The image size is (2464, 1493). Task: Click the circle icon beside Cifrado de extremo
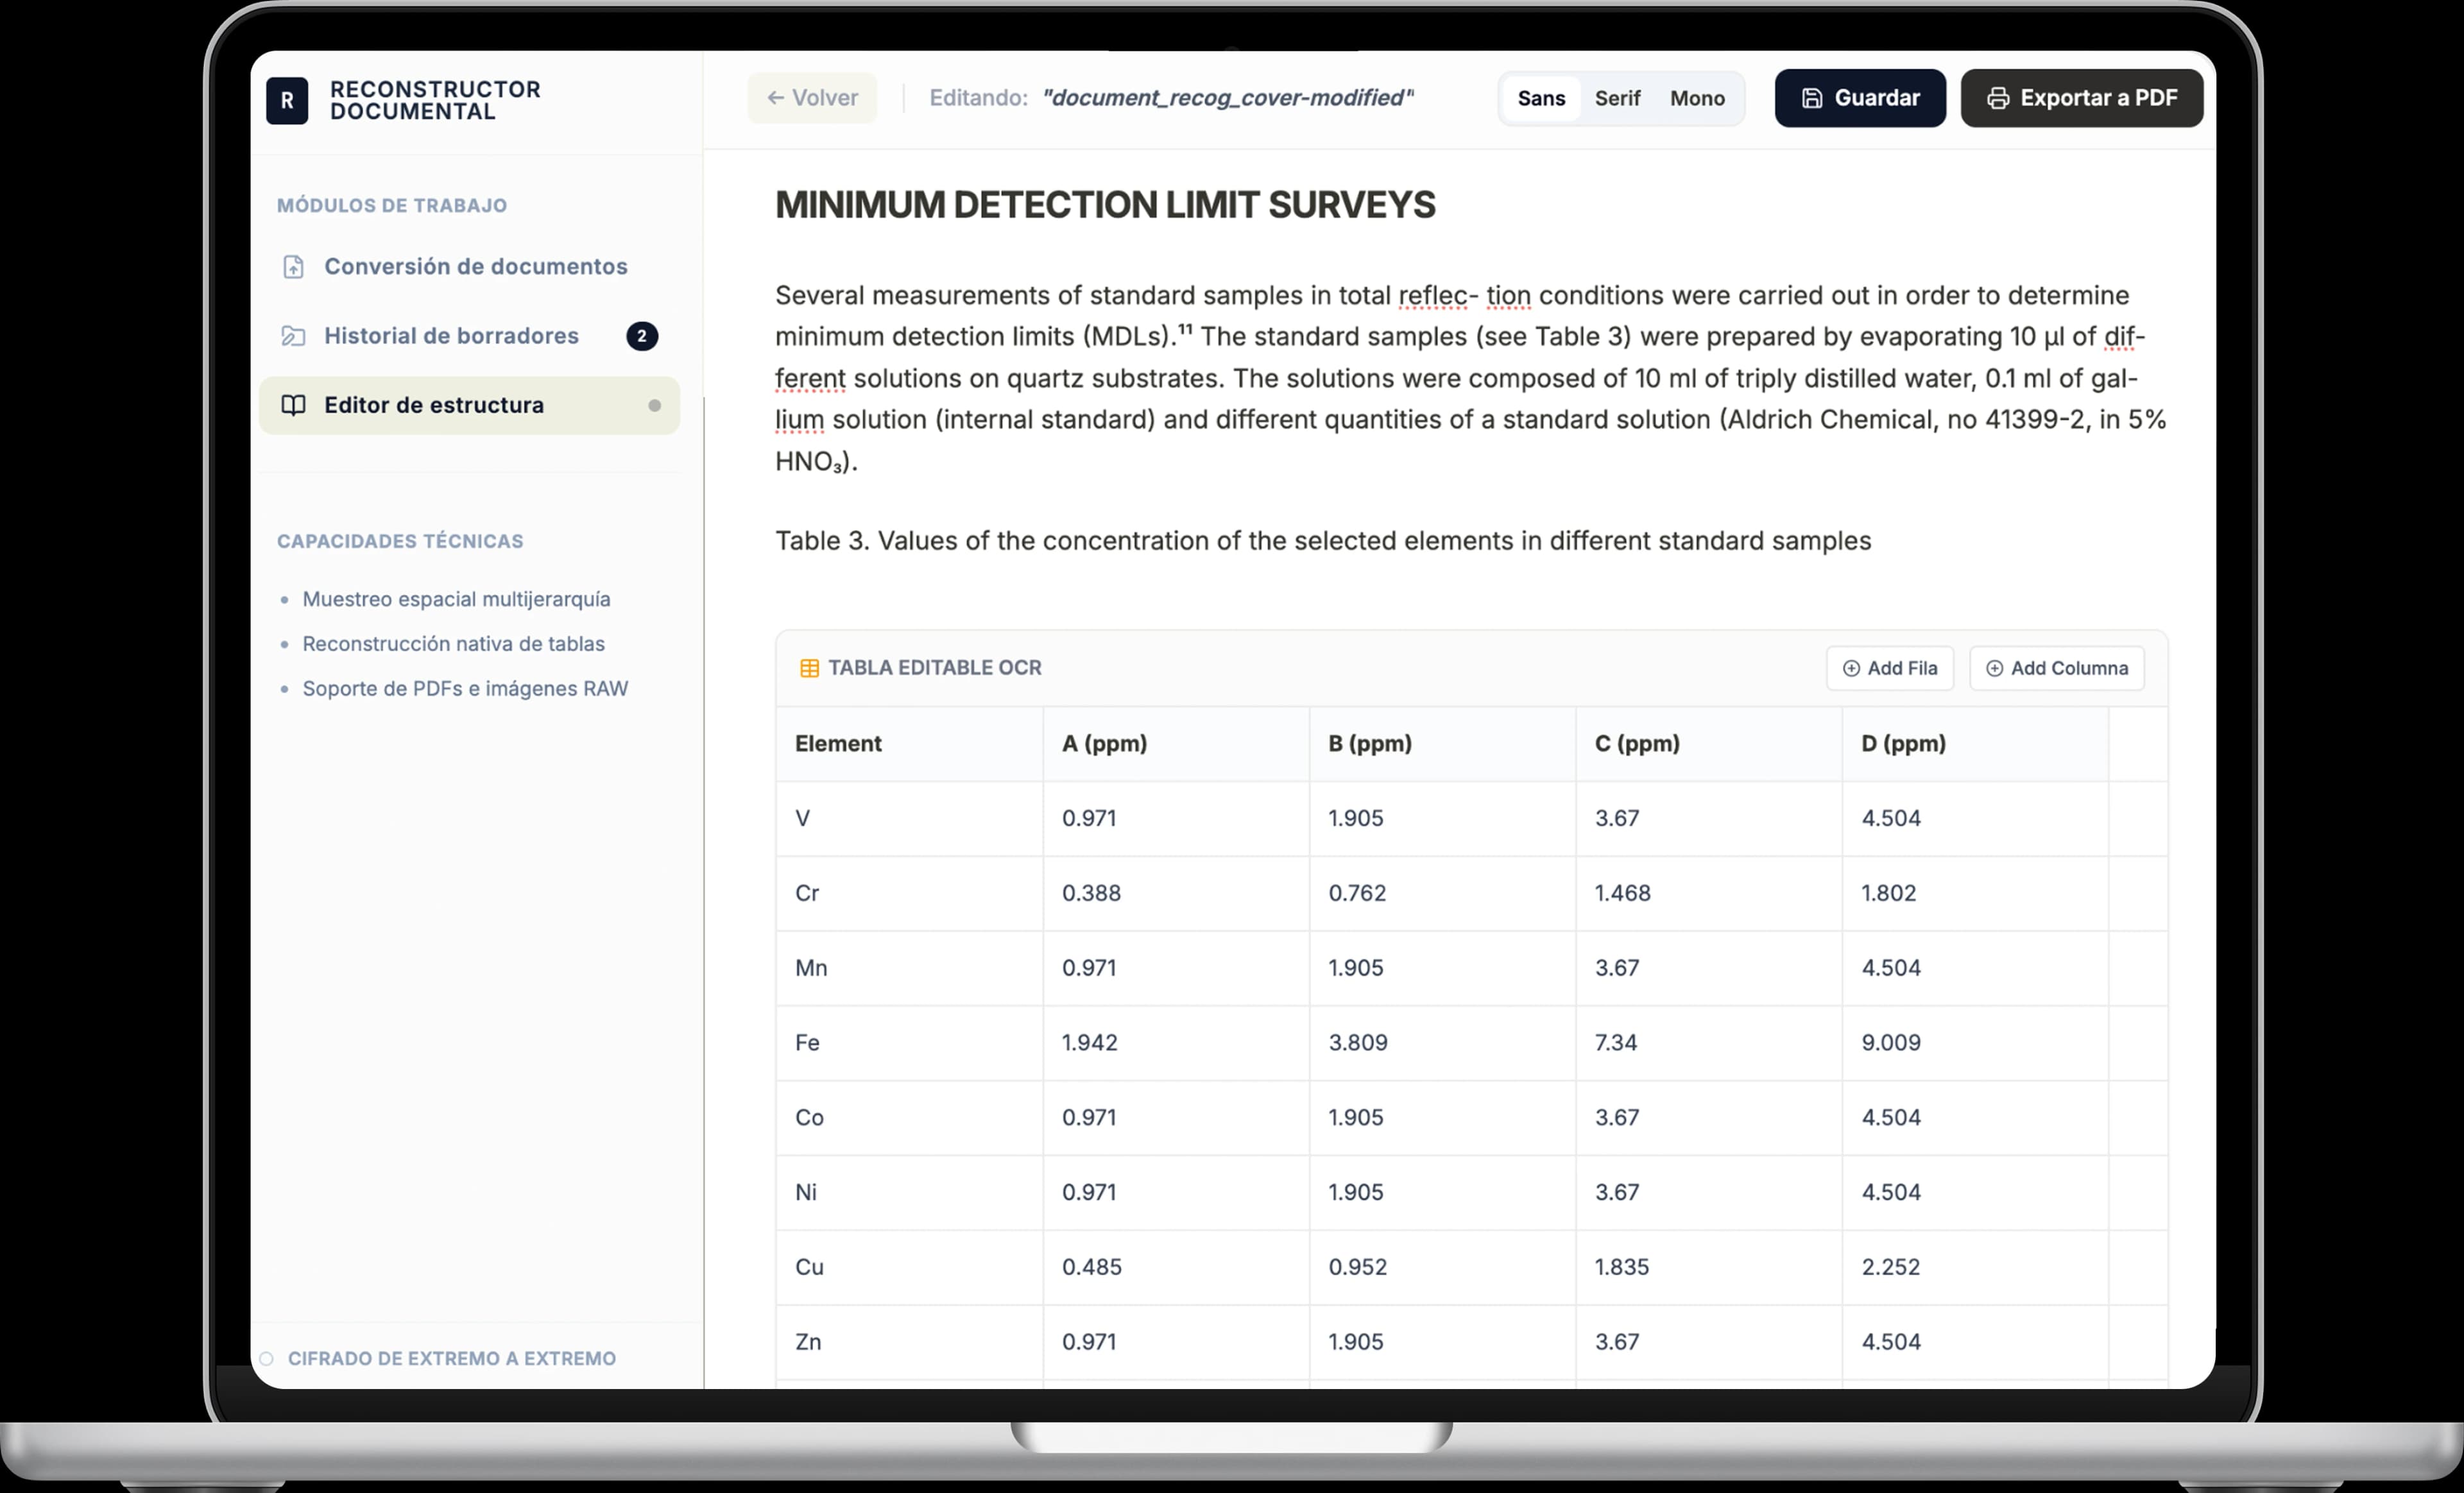point(266,1359)
